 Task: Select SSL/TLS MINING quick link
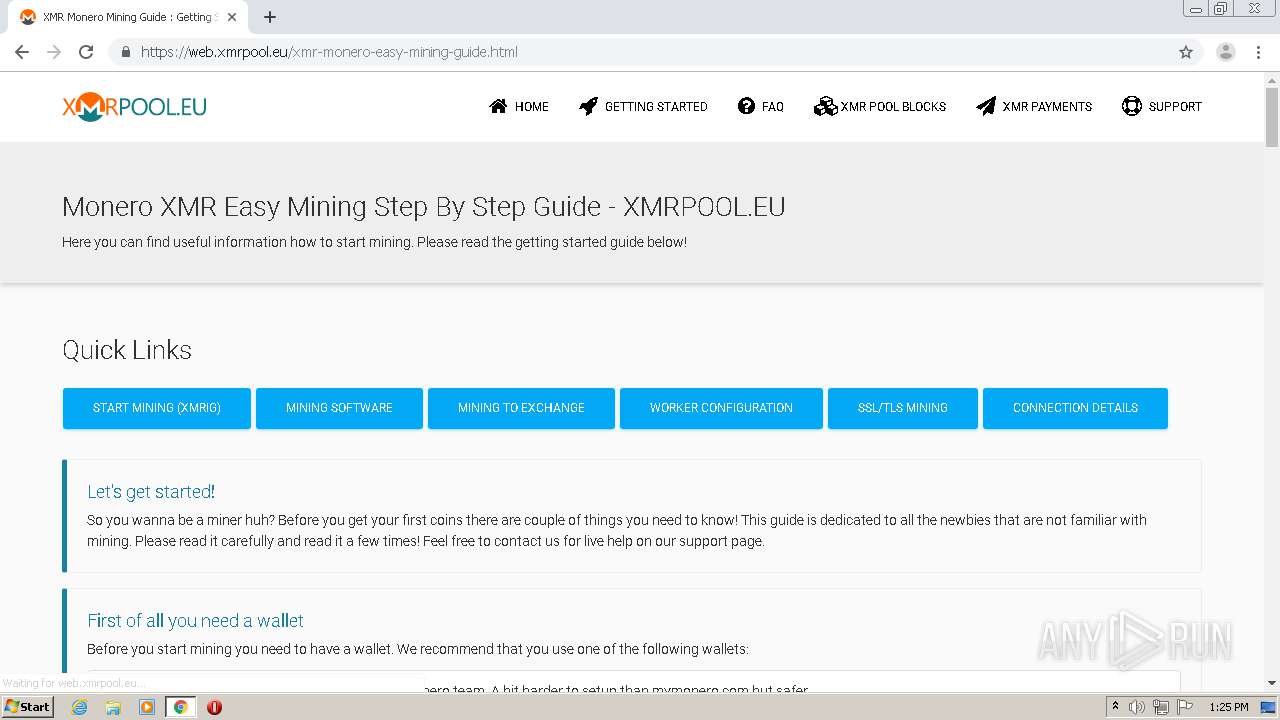[x=903, y=408]
